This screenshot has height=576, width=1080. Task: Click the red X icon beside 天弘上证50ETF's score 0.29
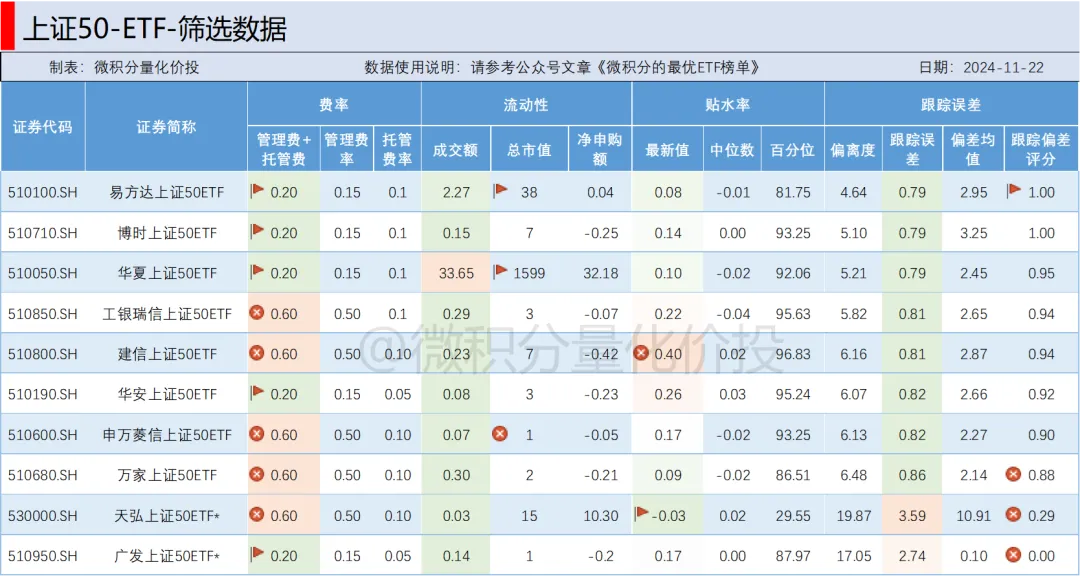tap(1014, 515)
